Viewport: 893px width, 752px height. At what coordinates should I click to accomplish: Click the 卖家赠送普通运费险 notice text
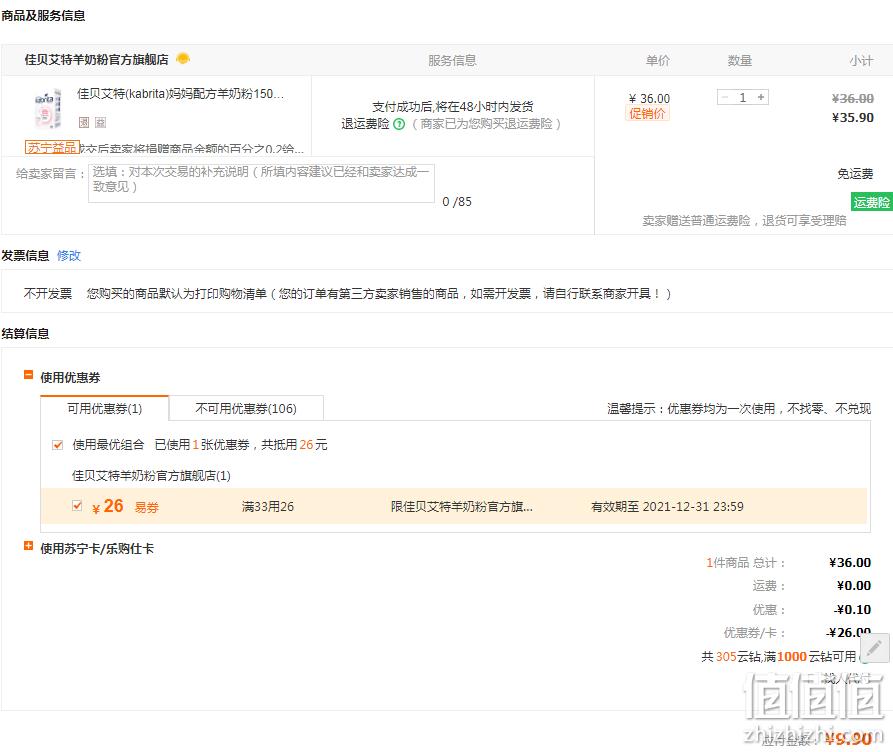(x=744, y=221)
